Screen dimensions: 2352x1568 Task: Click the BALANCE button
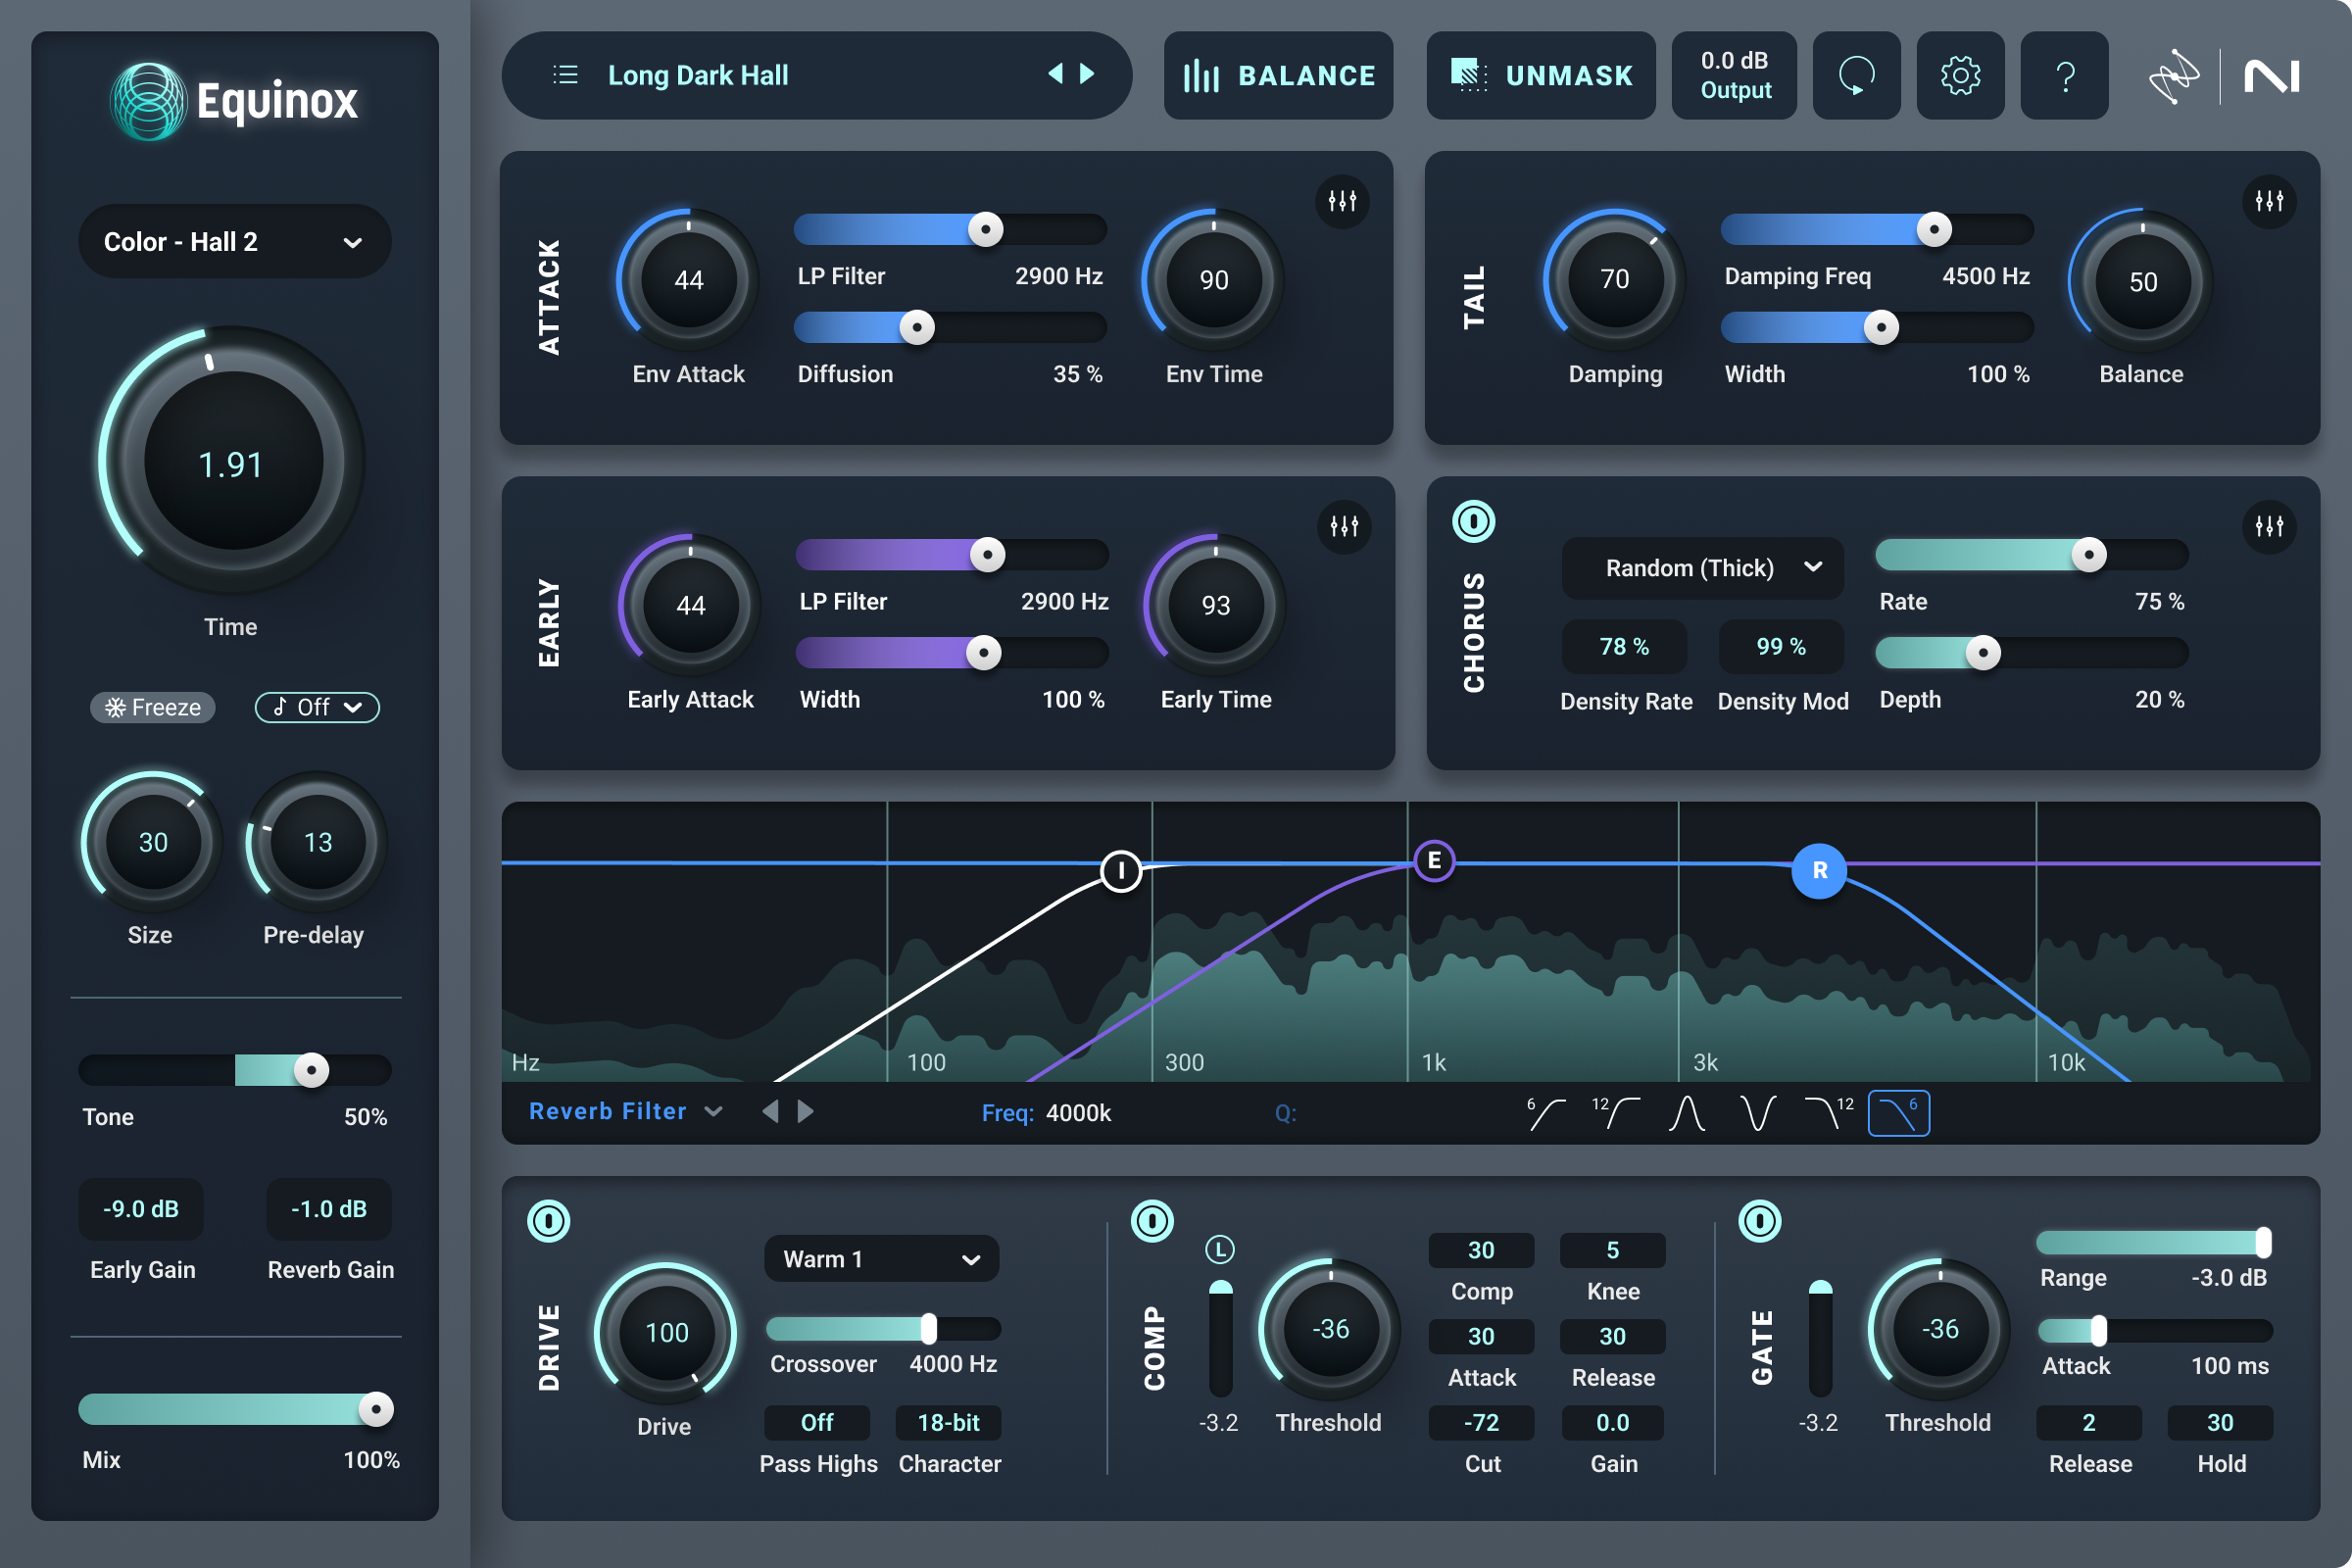[x=1278, y=75]
